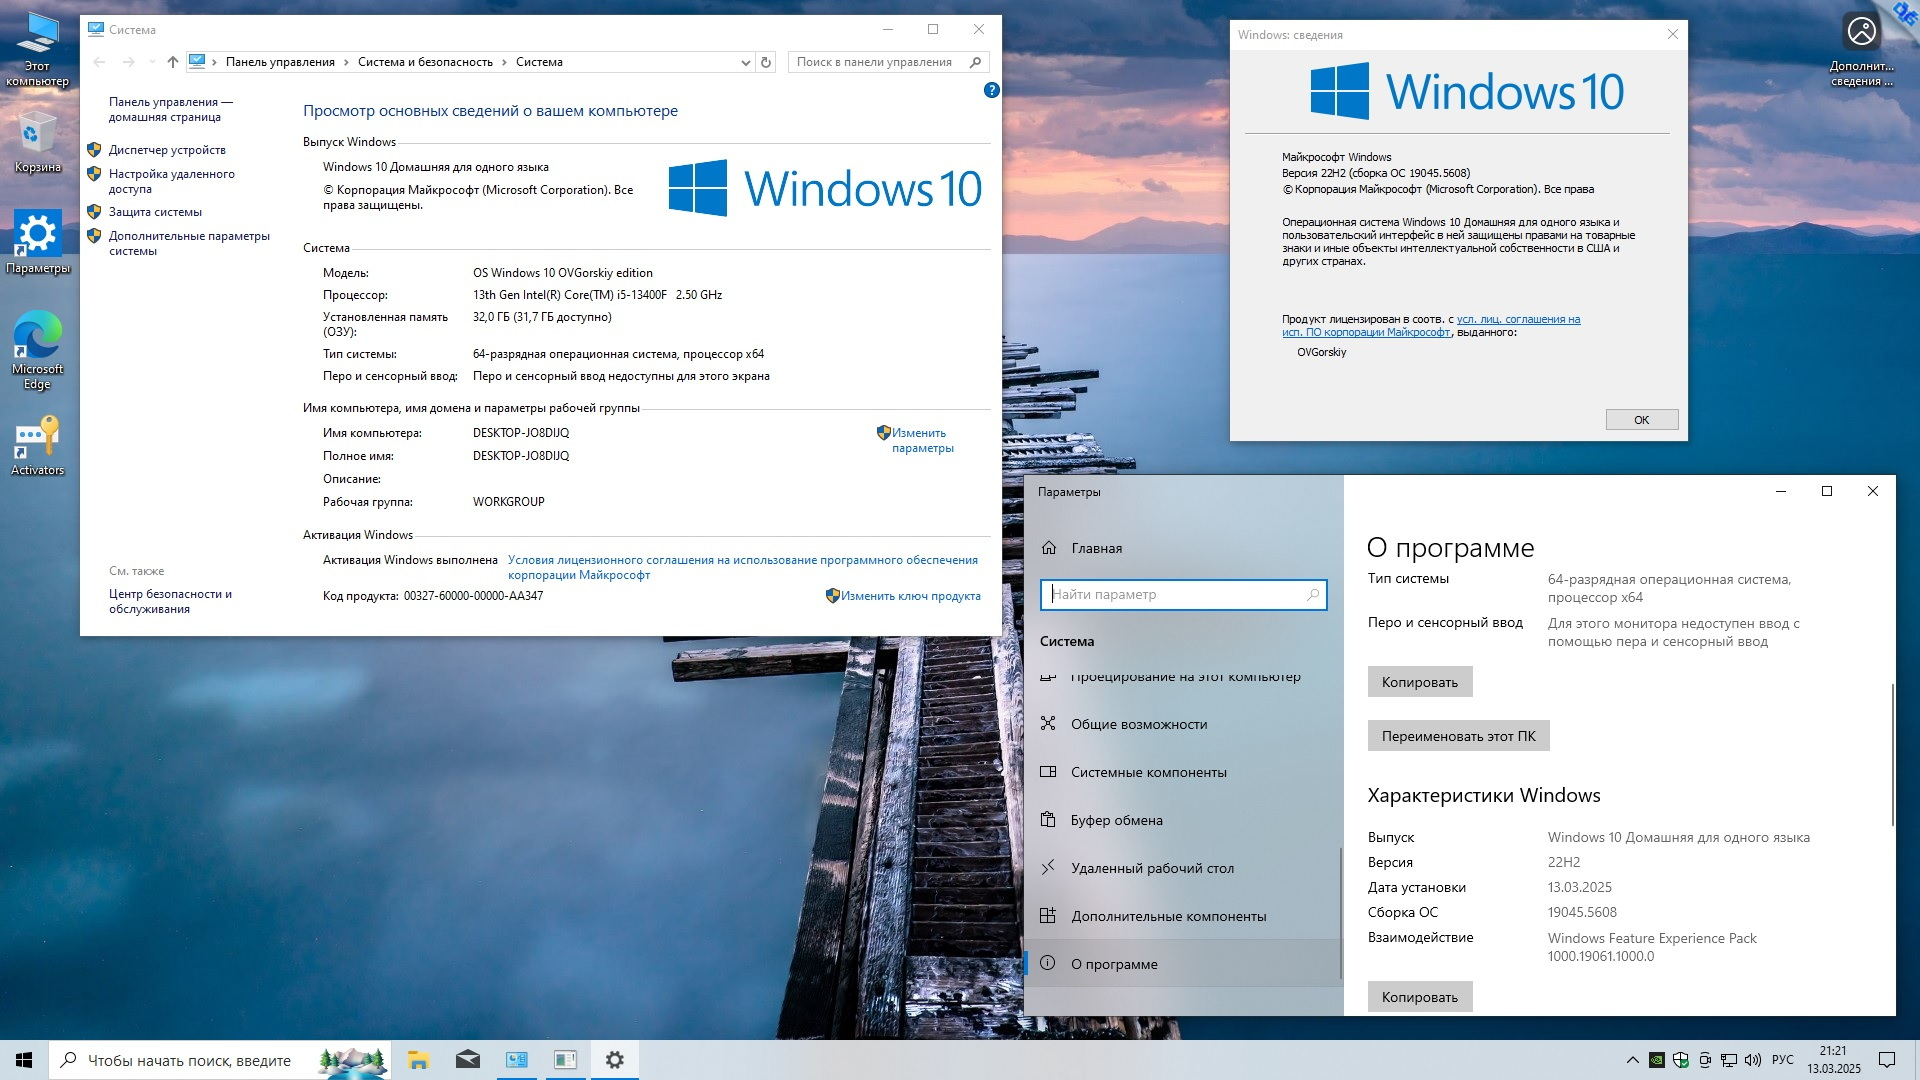Open recent locations dropdown arrow

152,62
